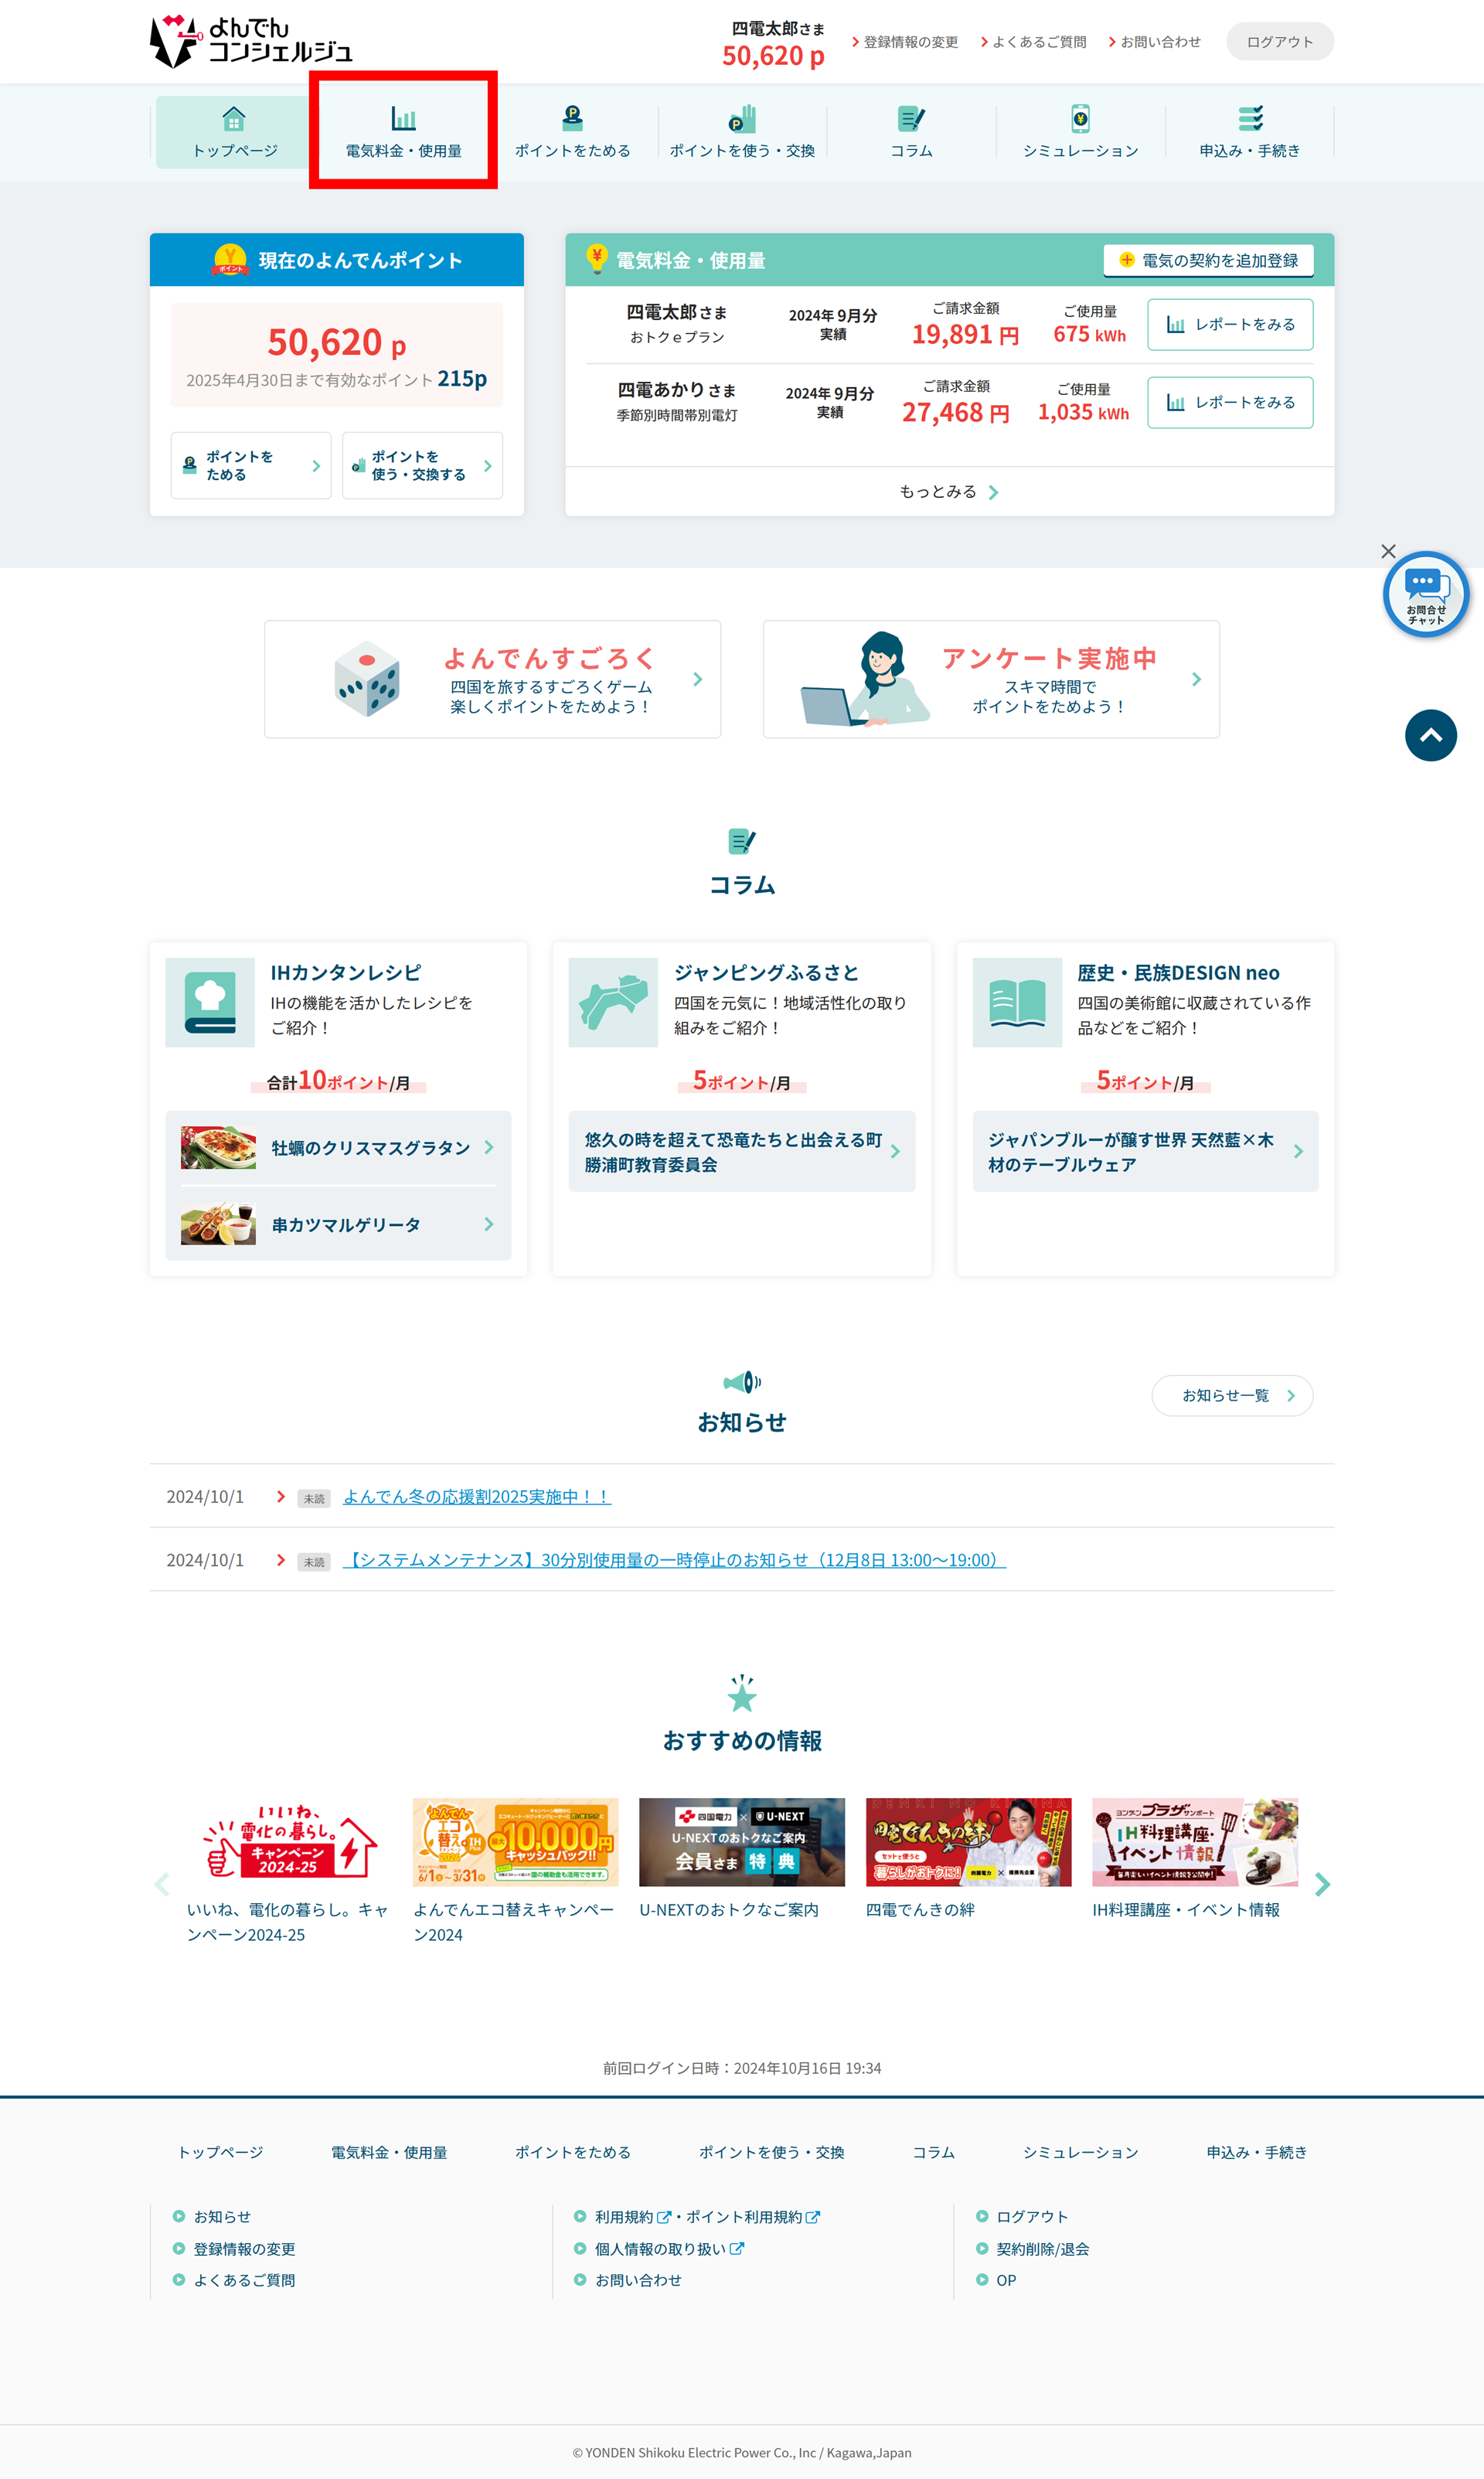Open the U-NEXT promotion banner thumbnail
1484x2479 pixels.
(x=741, y=1842)
